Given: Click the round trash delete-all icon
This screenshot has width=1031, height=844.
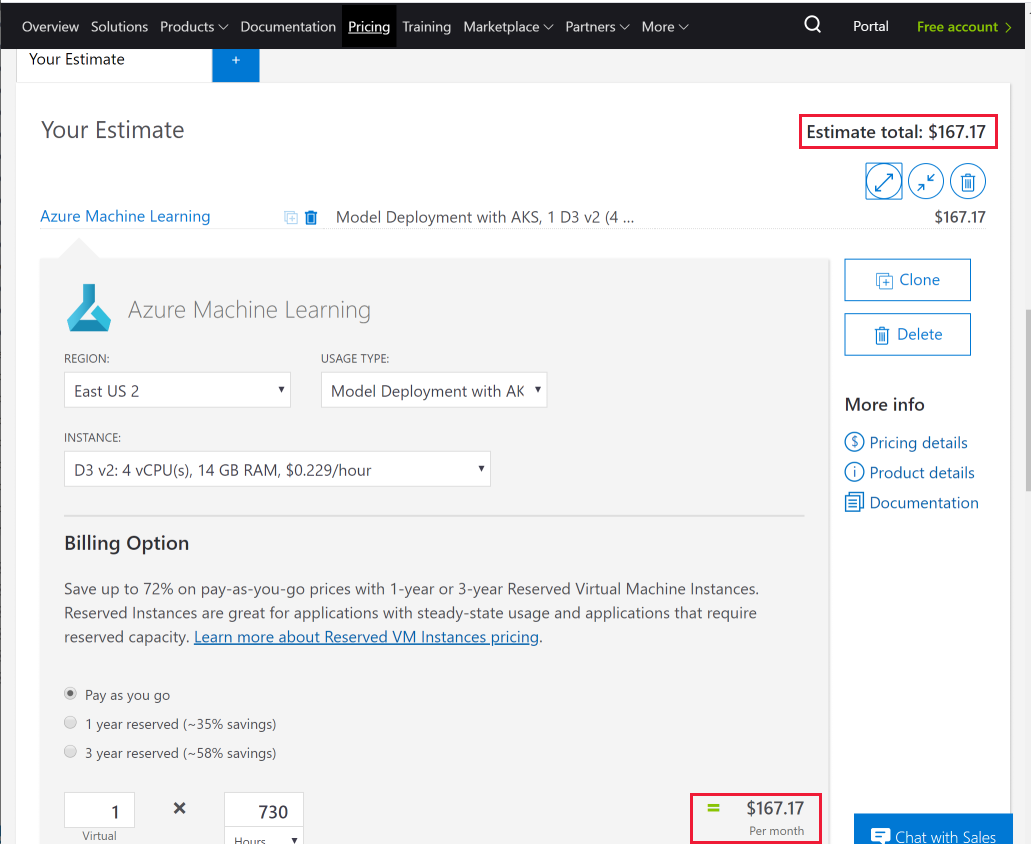Looking at the screenshot, I should (x=967, y=182).
